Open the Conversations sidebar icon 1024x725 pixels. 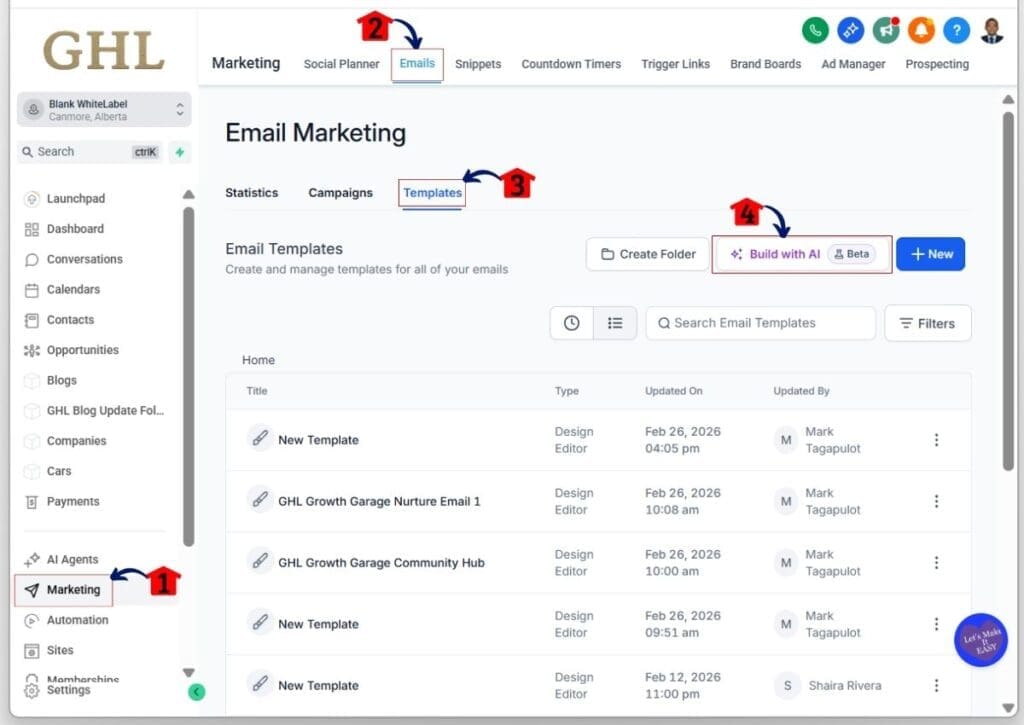point(30,259)
